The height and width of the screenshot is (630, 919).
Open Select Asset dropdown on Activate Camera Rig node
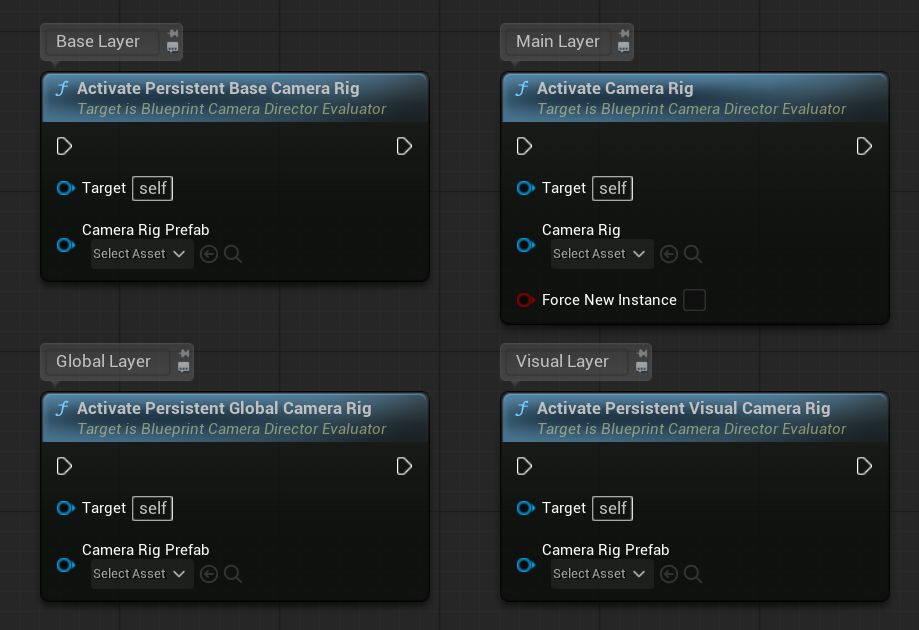602,254
